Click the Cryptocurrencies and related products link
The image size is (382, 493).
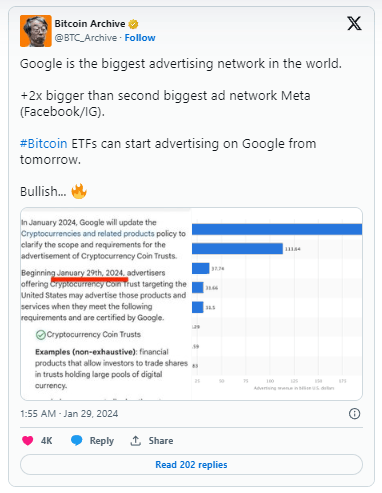click(88, 233)
